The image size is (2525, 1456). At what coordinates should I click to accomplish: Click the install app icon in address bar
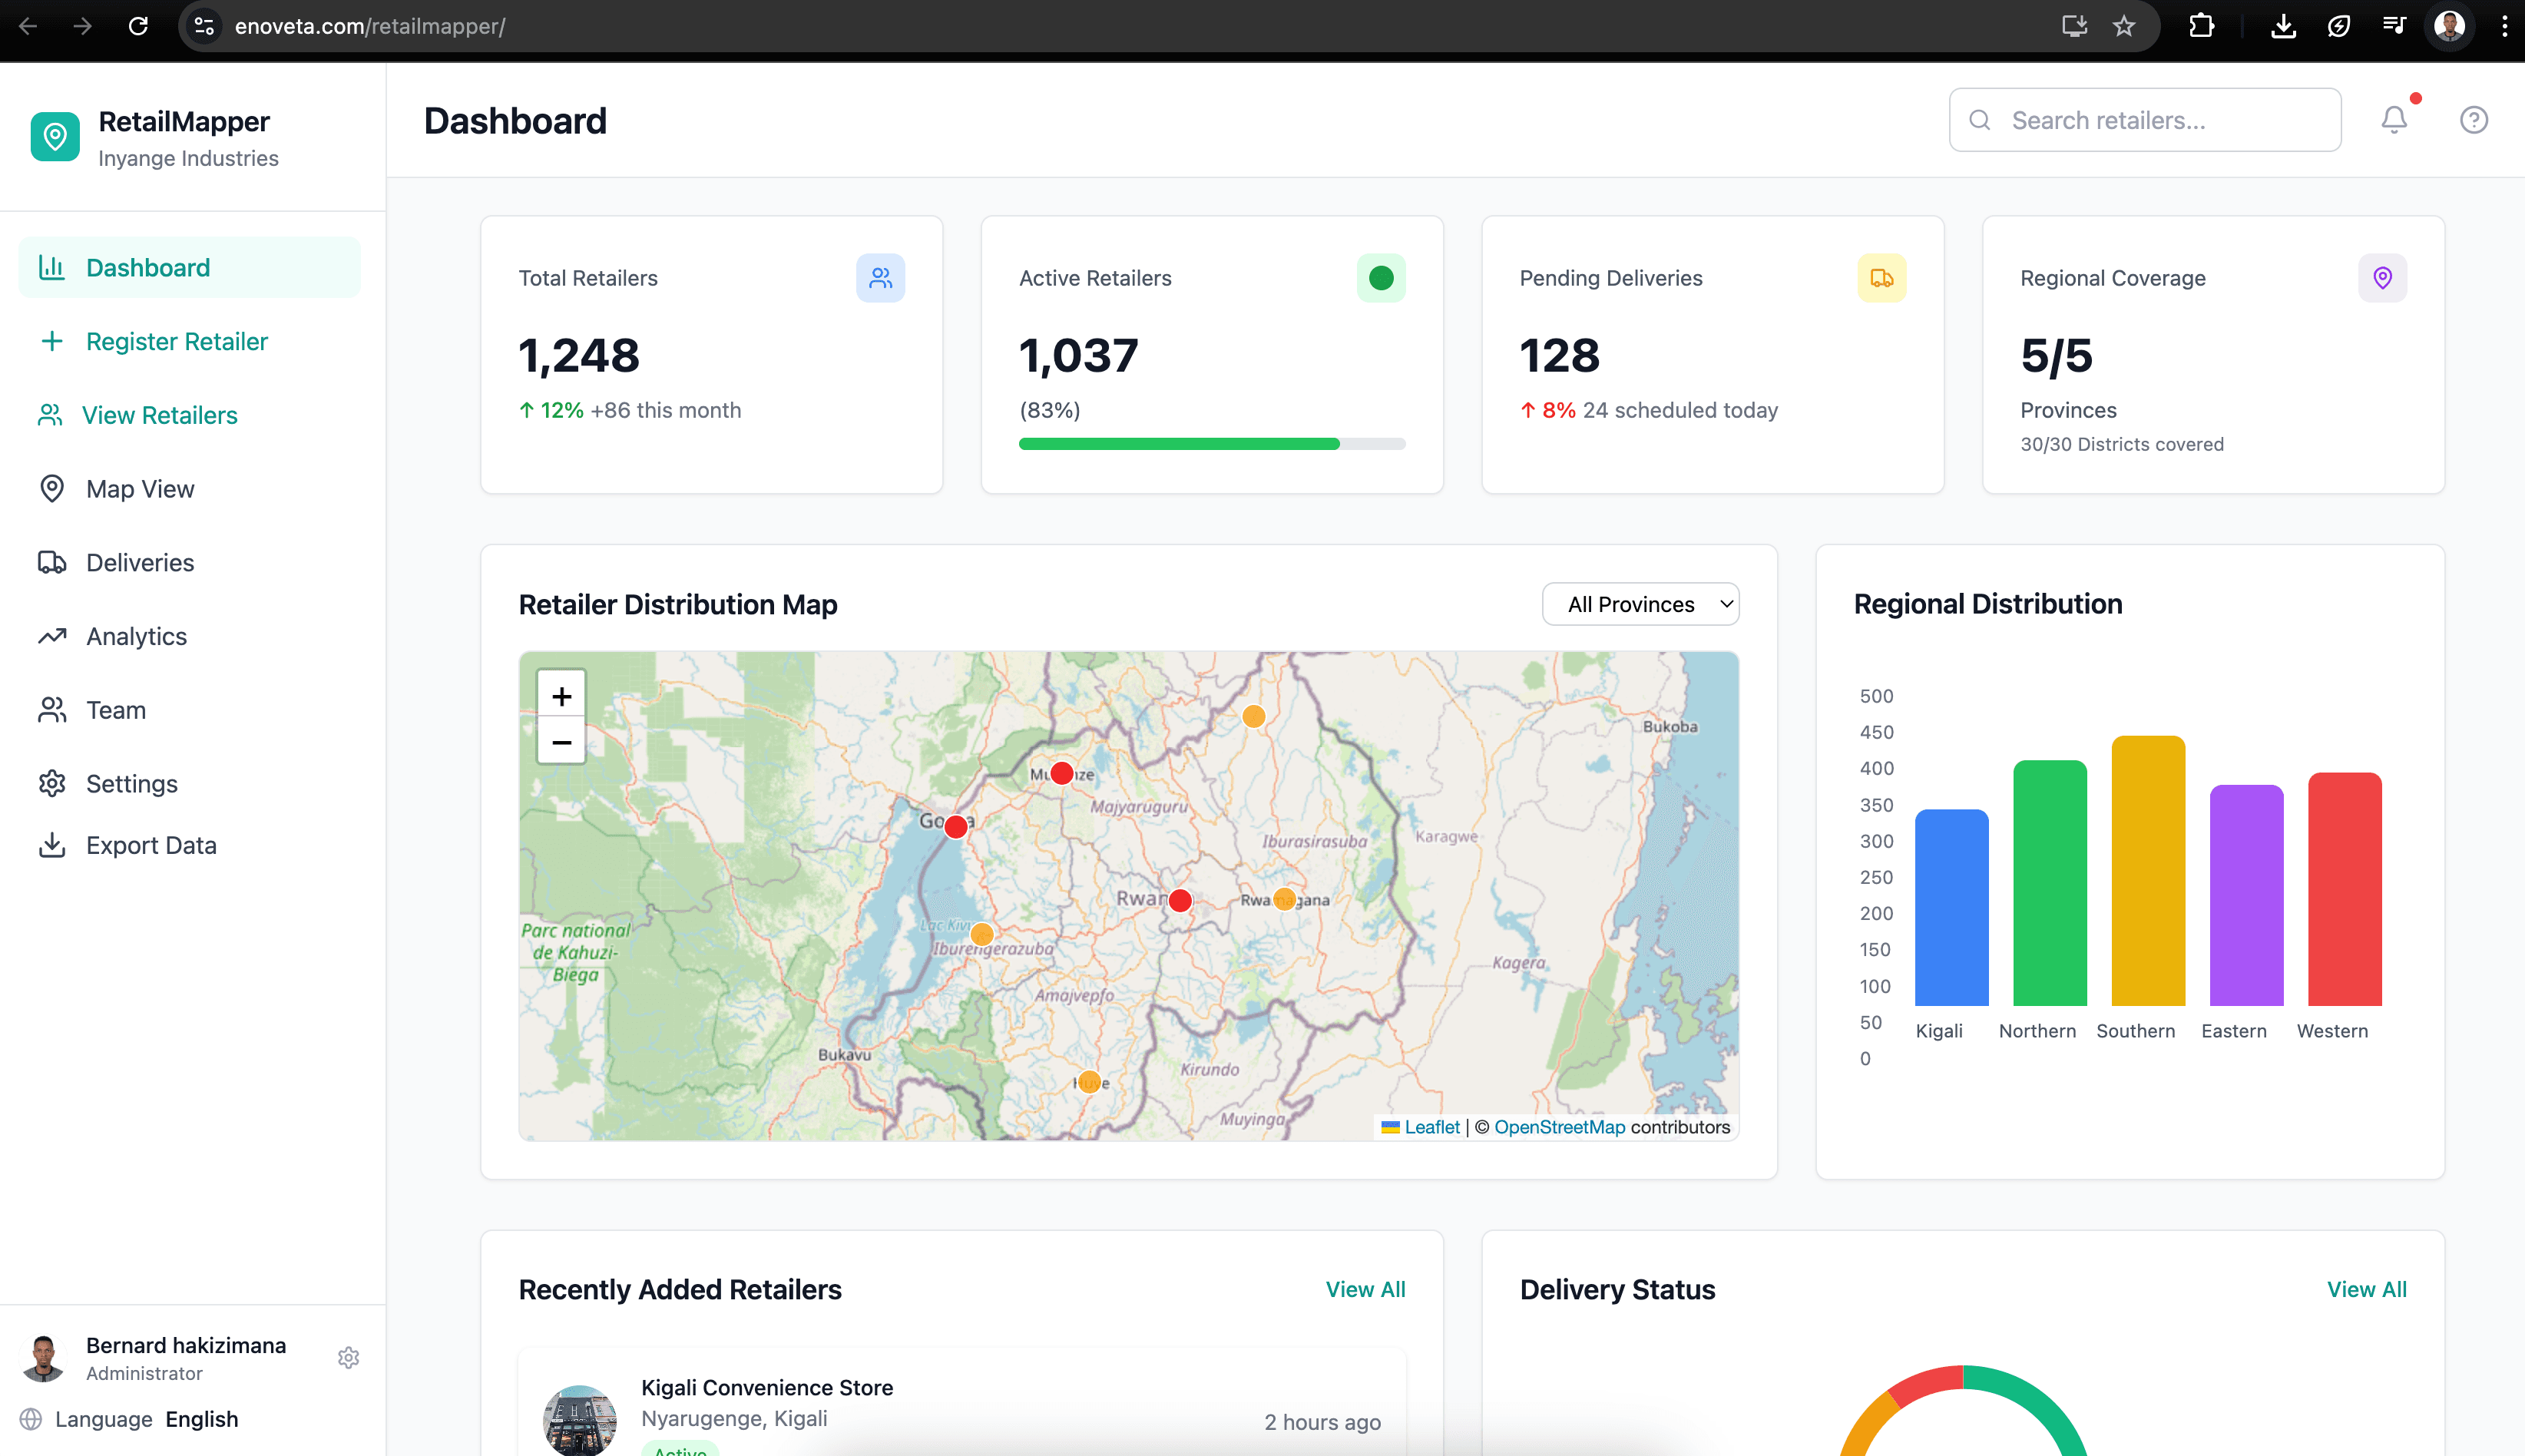(x=2075, y=26)
